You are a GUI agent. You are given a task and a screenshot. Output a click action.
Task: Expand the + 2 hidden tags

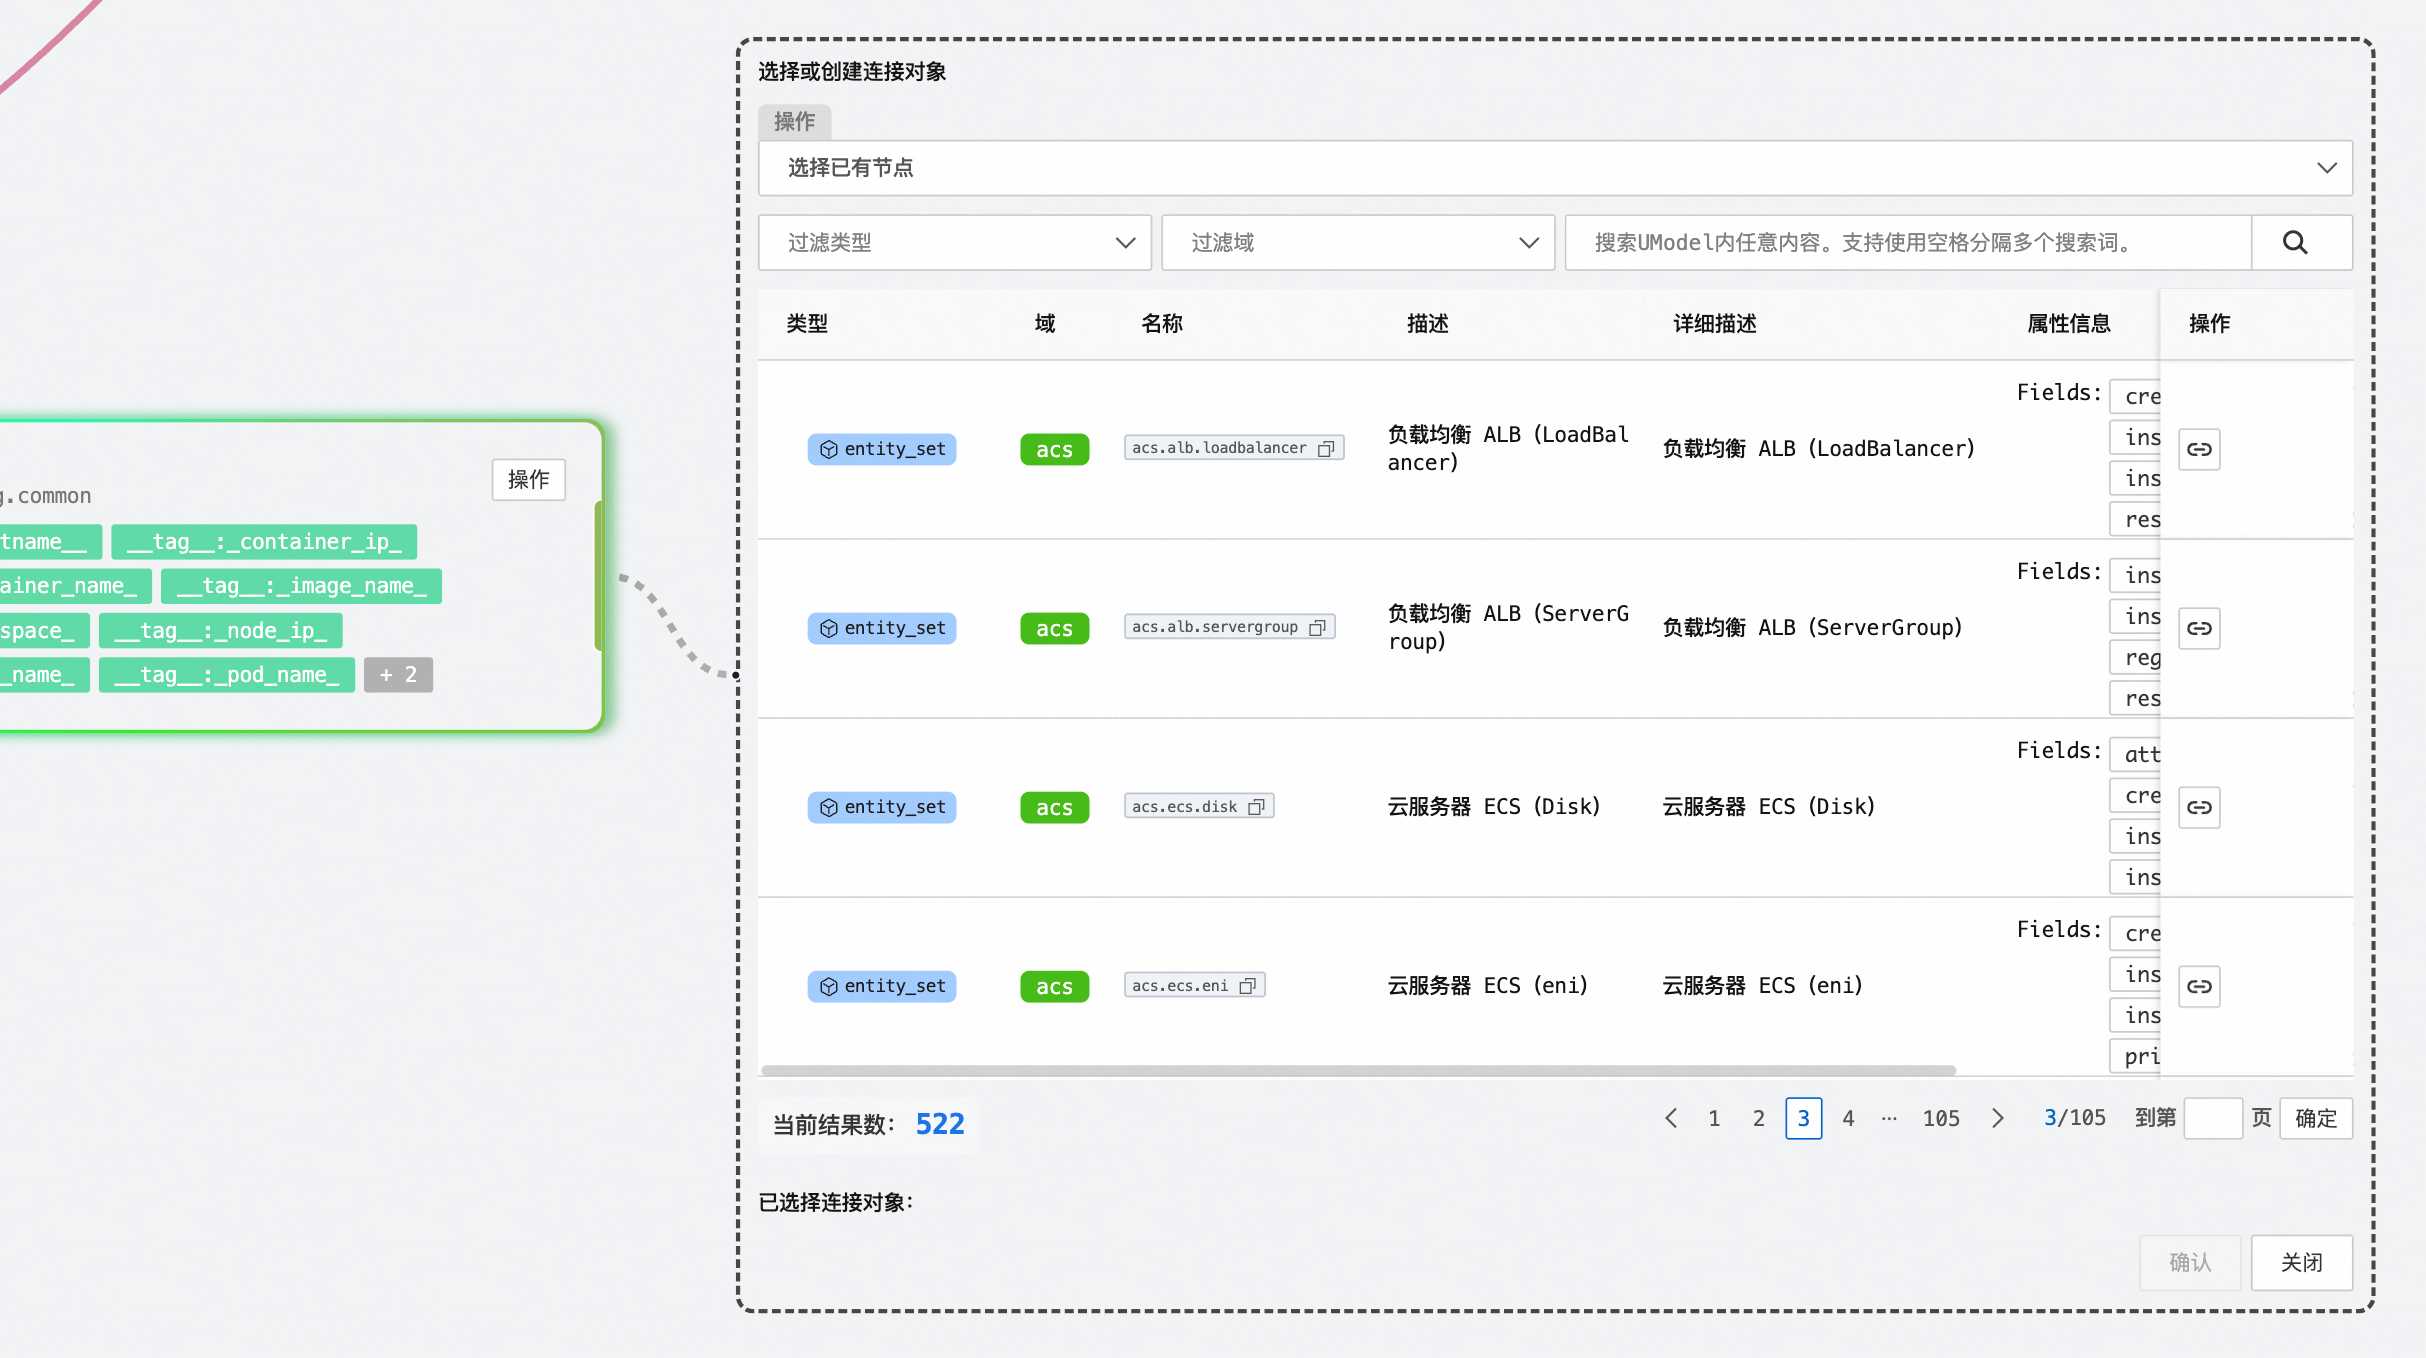398,675
